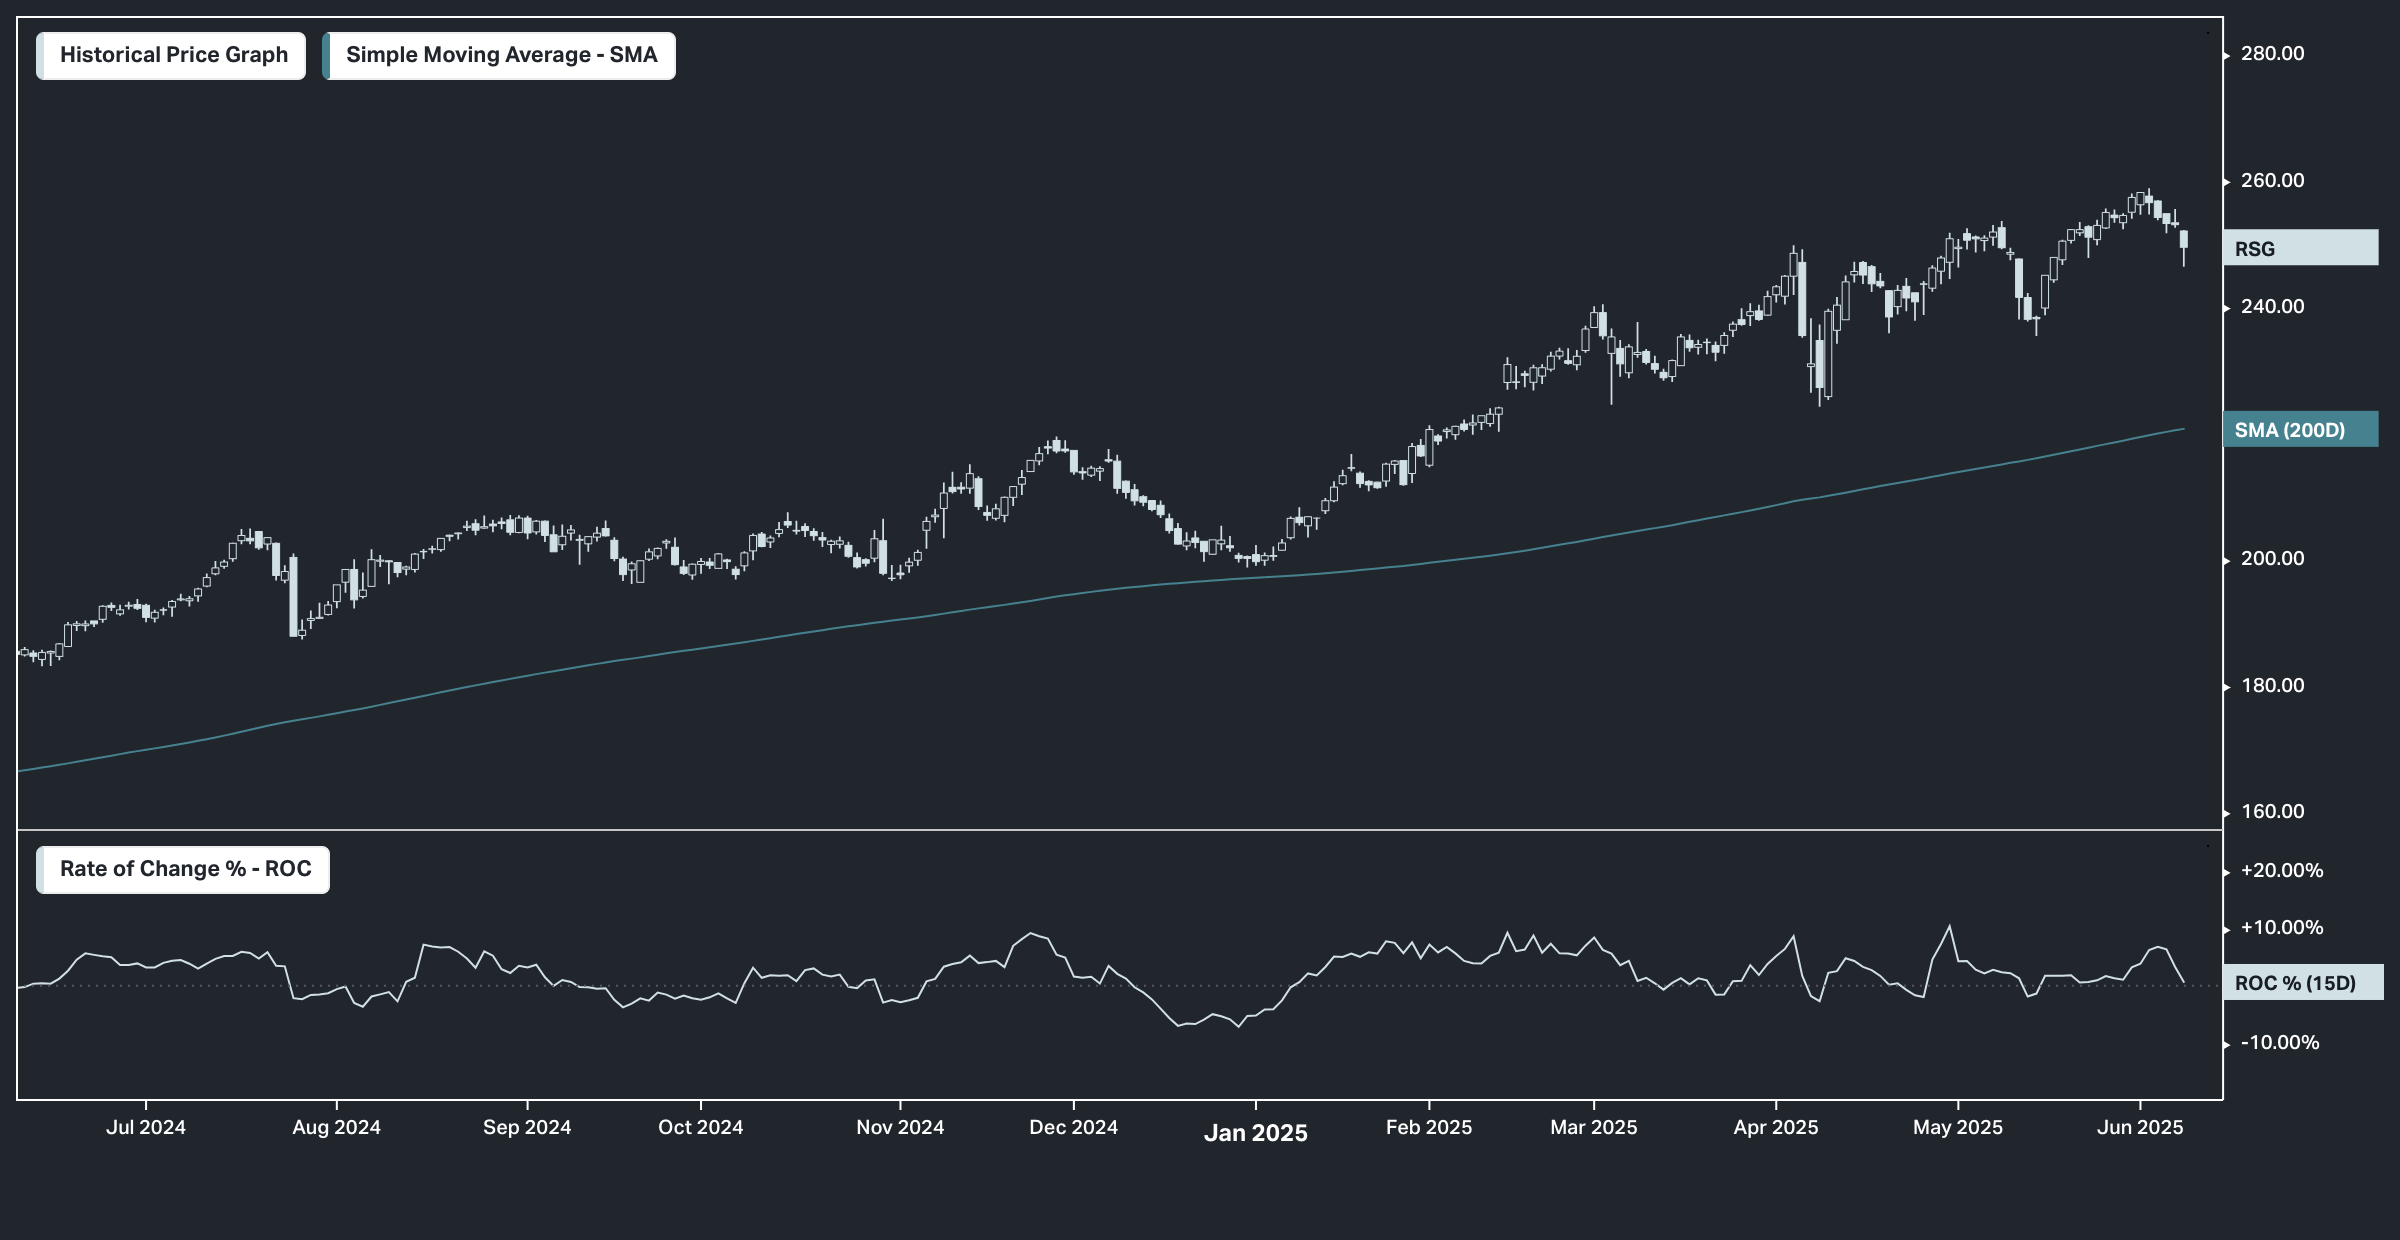Click the 200.00 price axis label

2272,559
